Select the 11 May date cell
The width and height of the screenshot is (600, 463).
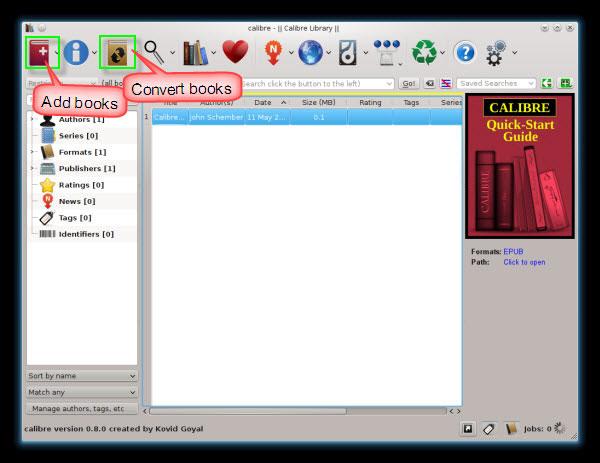(267, 117)
